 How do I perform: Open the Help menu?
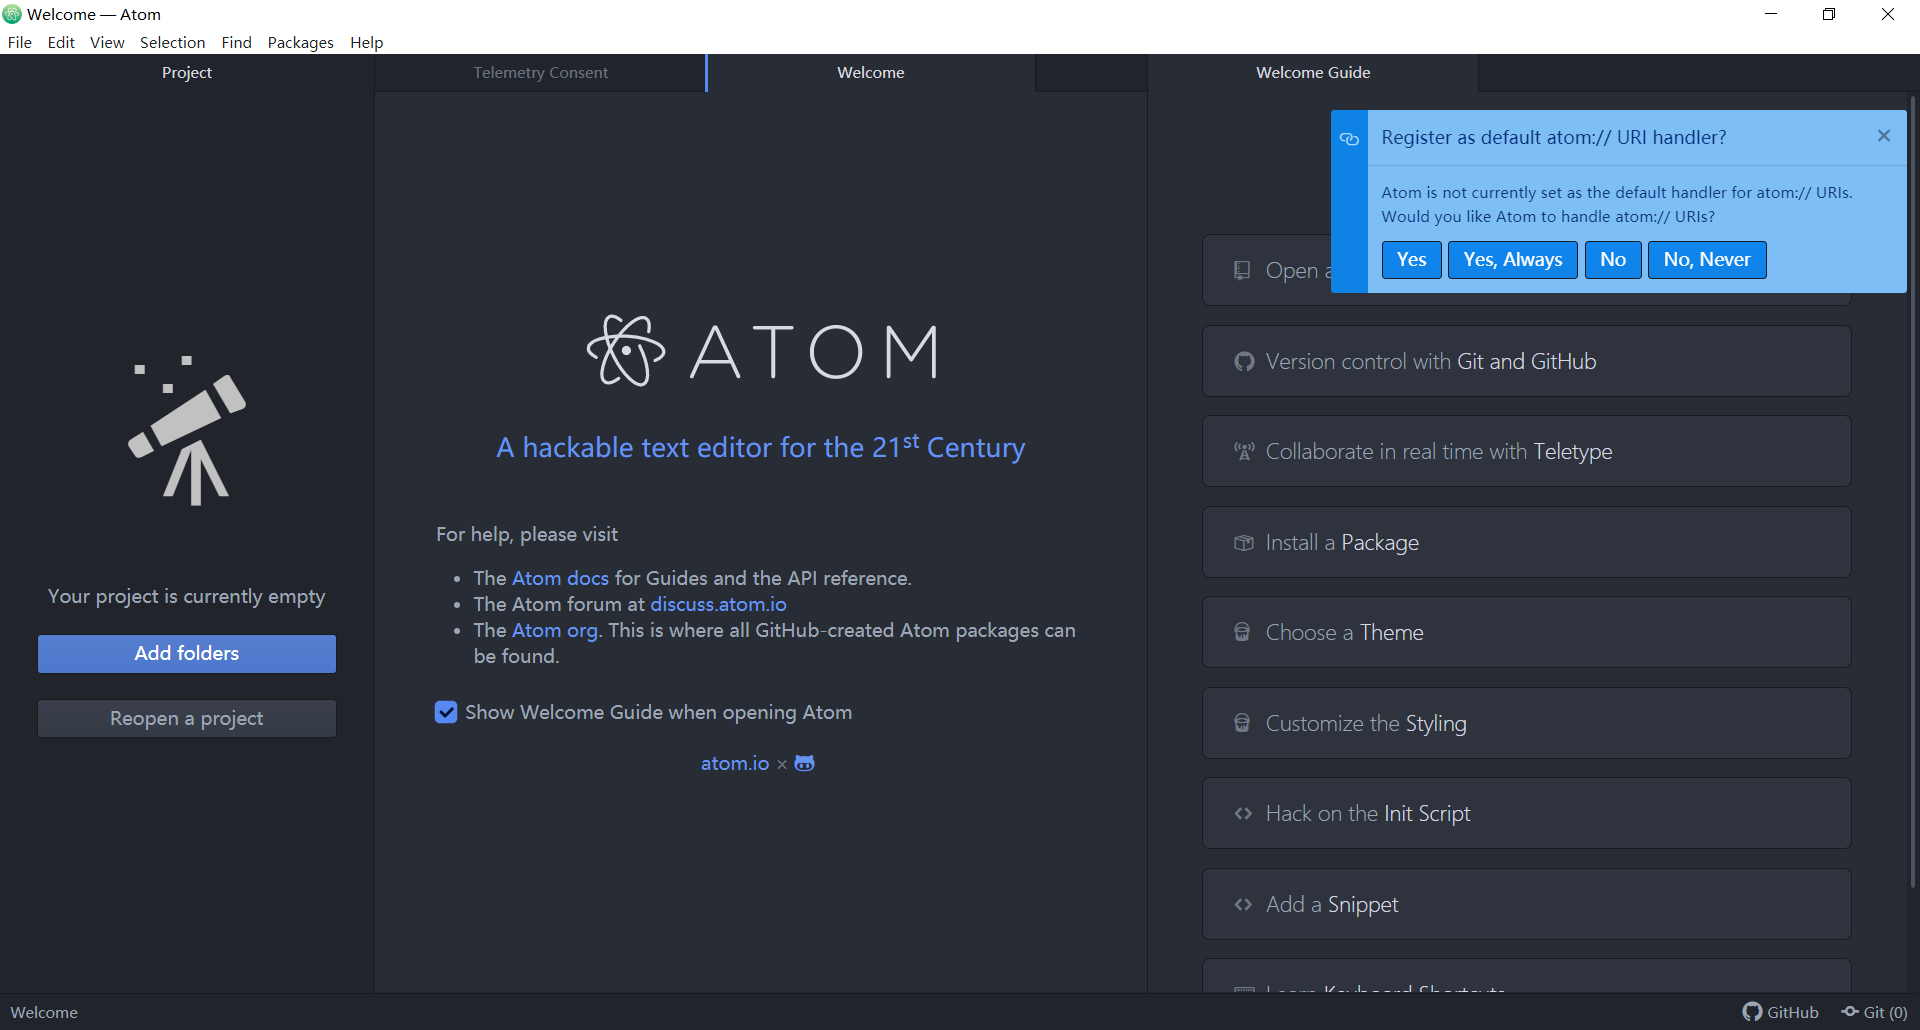tap(366, 42)
